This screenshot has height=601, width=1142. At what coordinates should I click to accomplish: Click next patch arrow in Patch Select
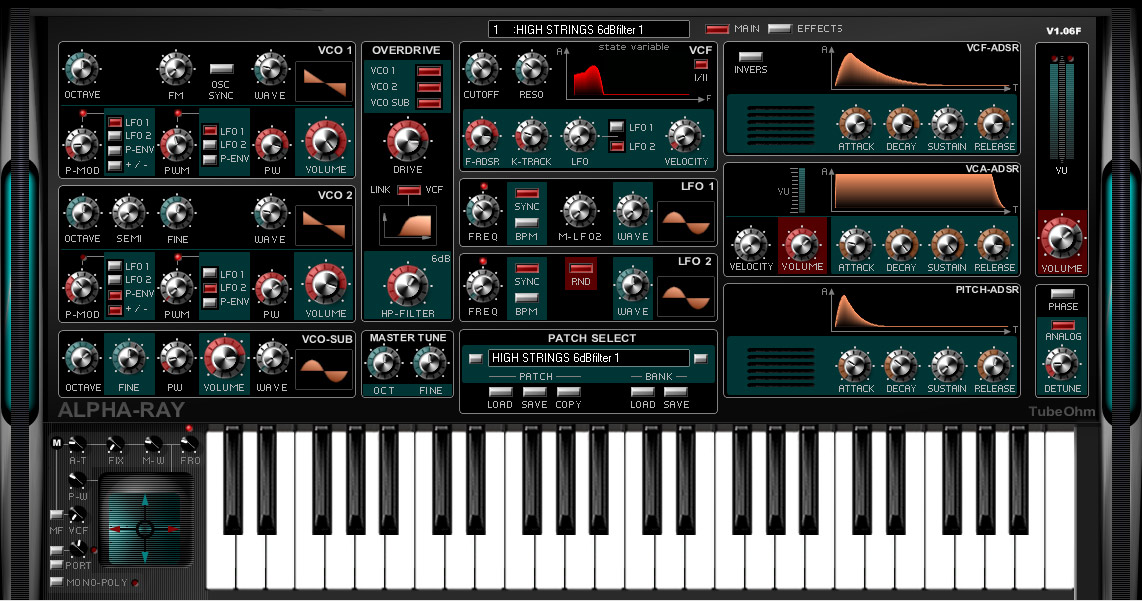coord(701,358)
